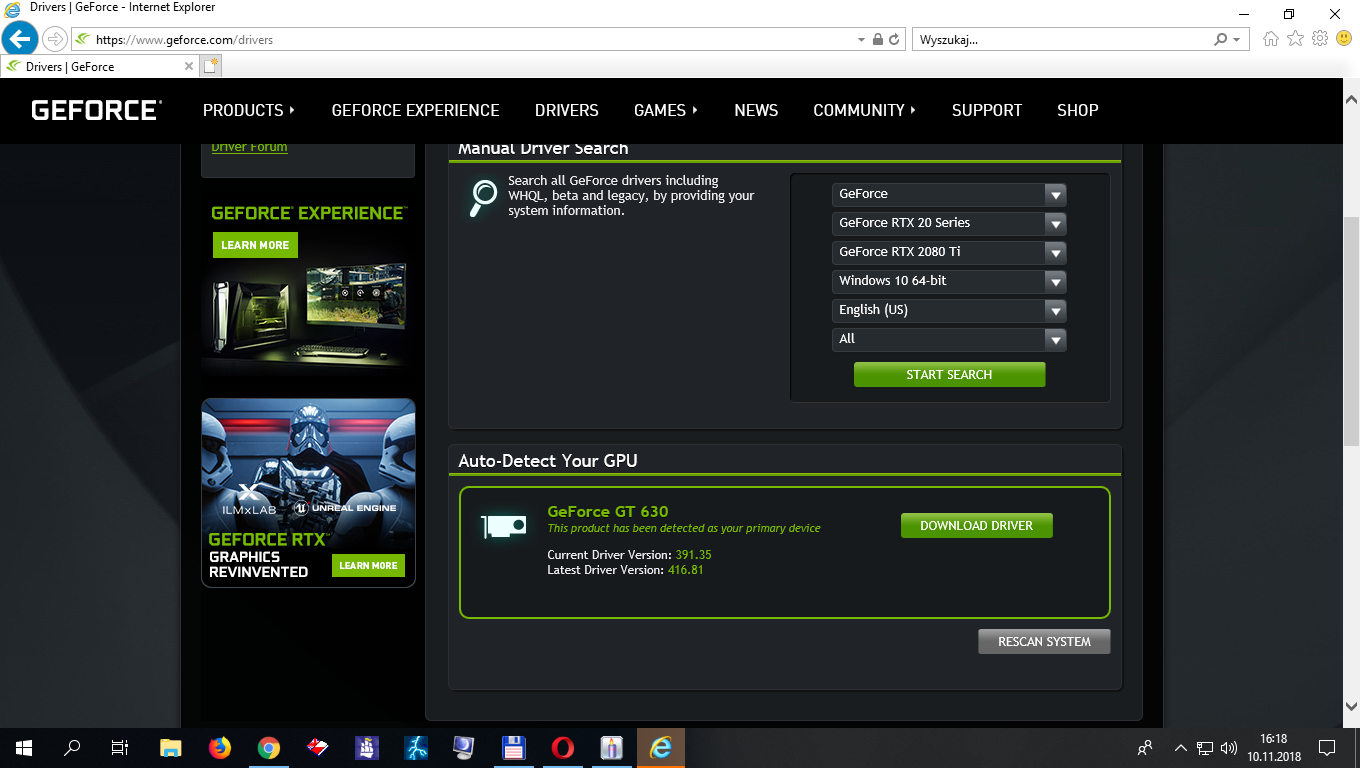Open the Driver Forum link
Screen dimensions: 1360x768
point(249,147)
